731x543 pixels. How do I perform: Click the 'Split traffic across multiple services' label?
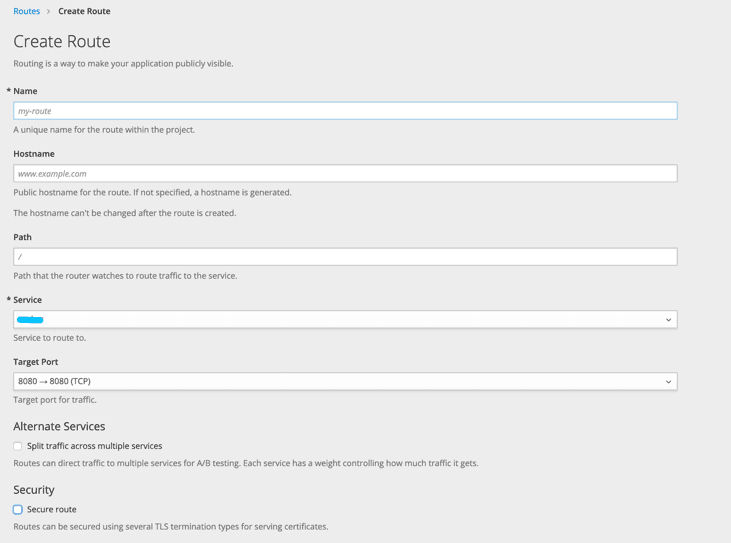tap(95, 446)
